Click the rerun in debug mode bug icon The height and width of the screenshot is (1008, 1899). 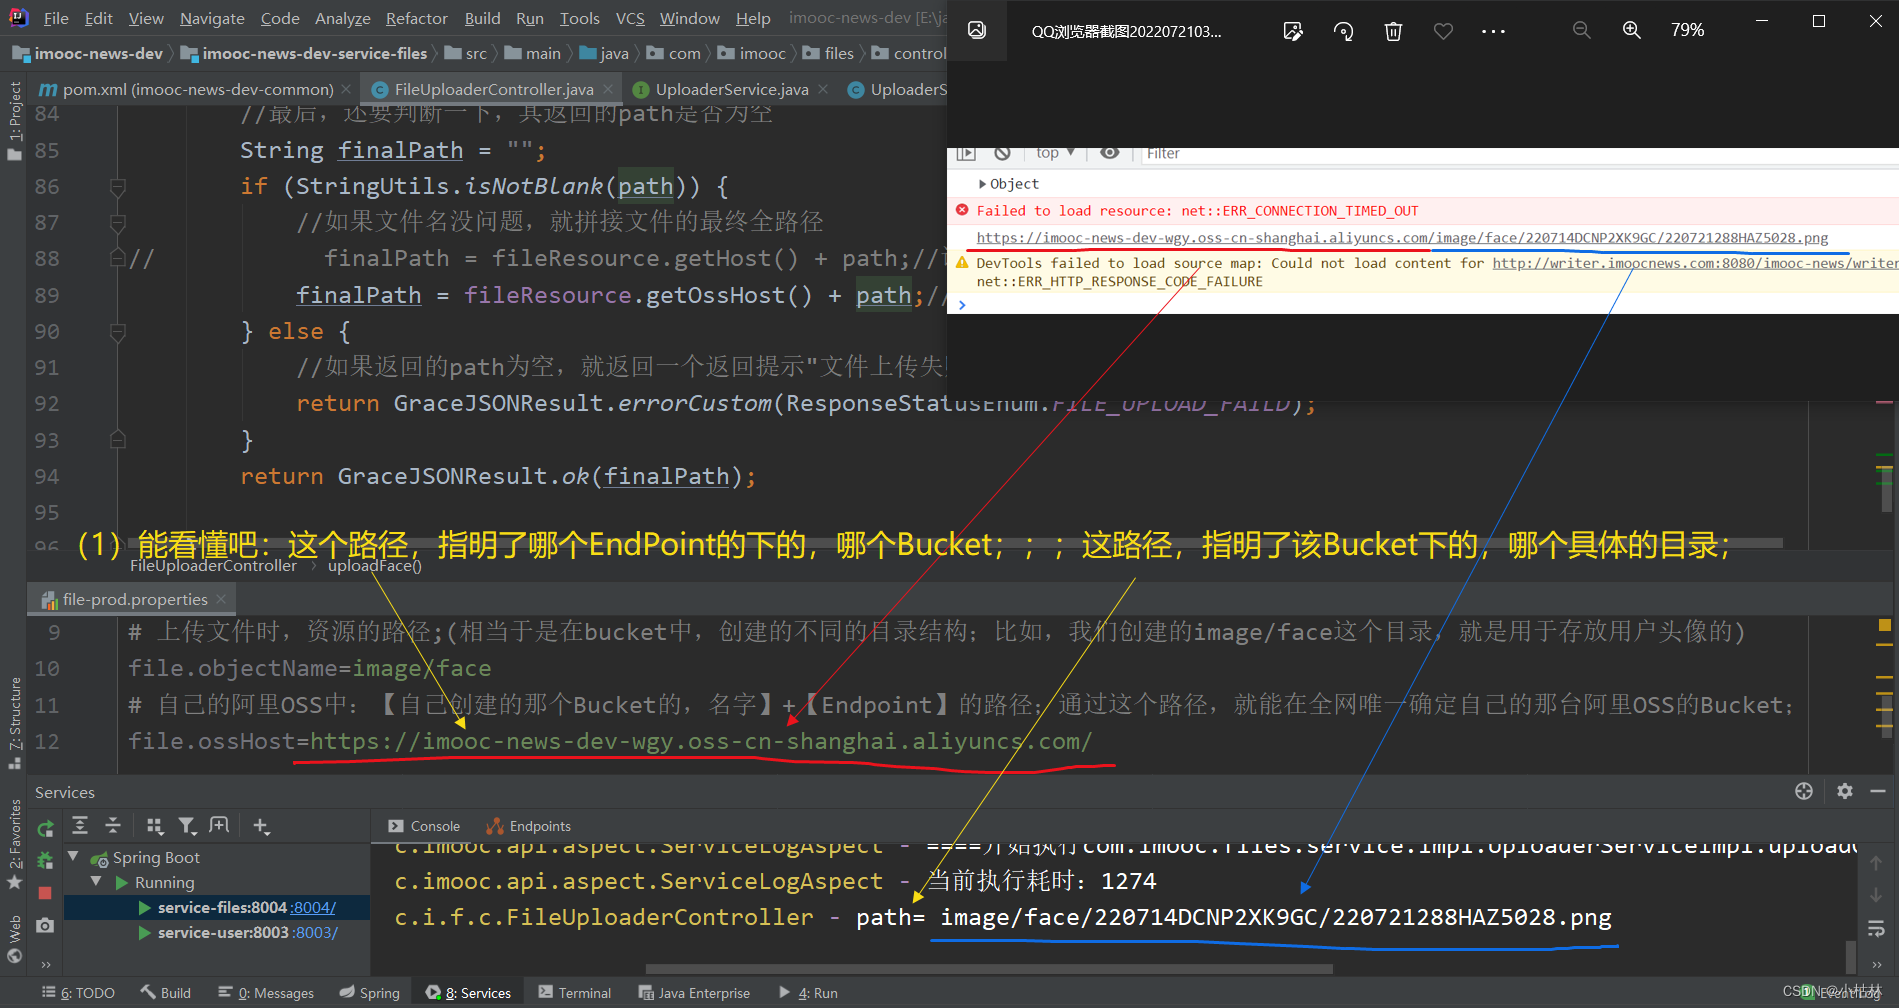45,860
